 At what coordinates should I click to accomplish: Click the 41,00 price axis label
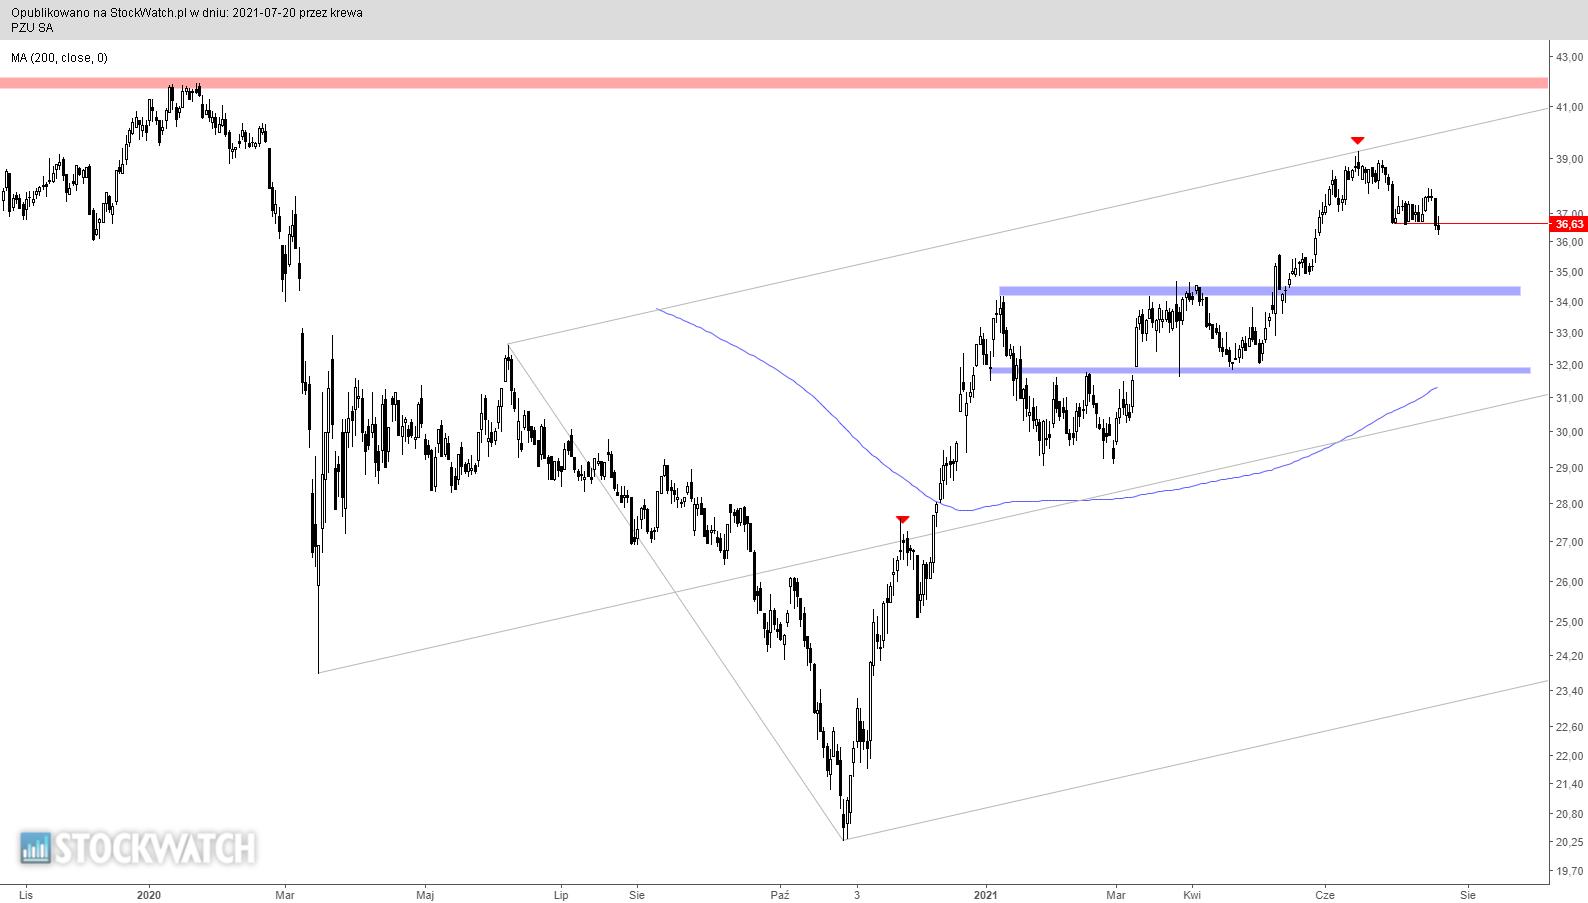click(1569, 107)
